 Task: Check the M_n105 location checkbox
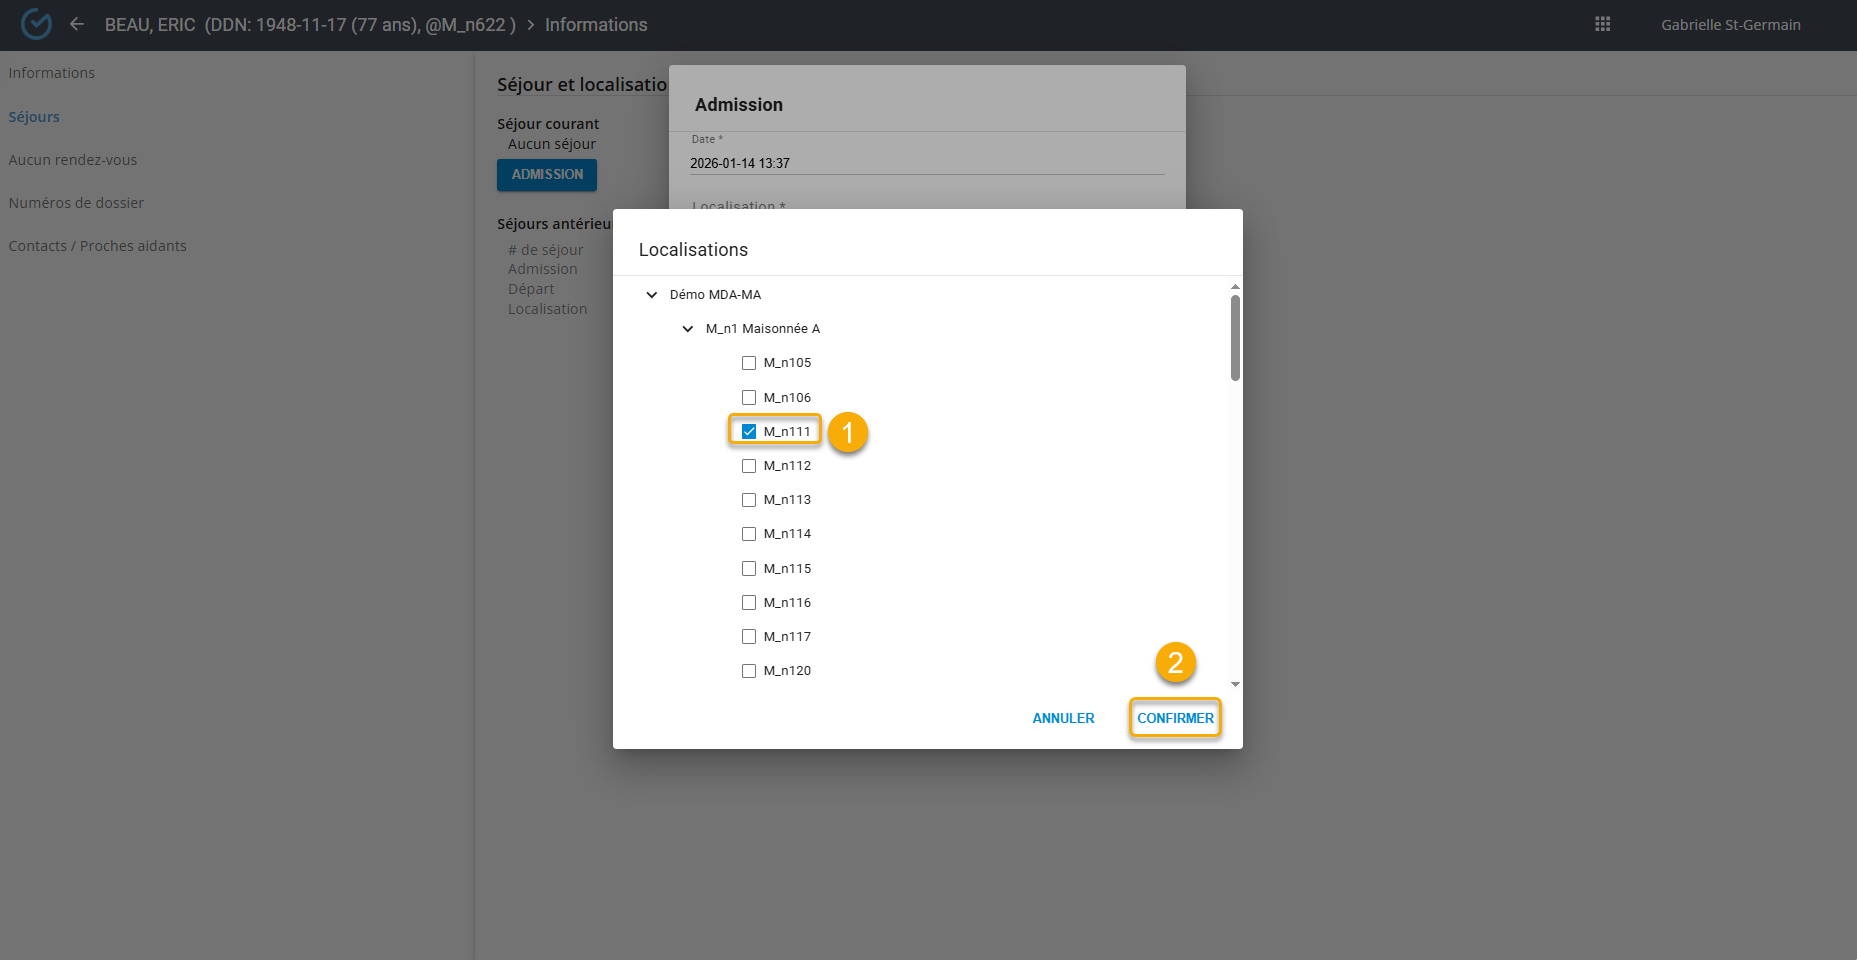(749, 363)
